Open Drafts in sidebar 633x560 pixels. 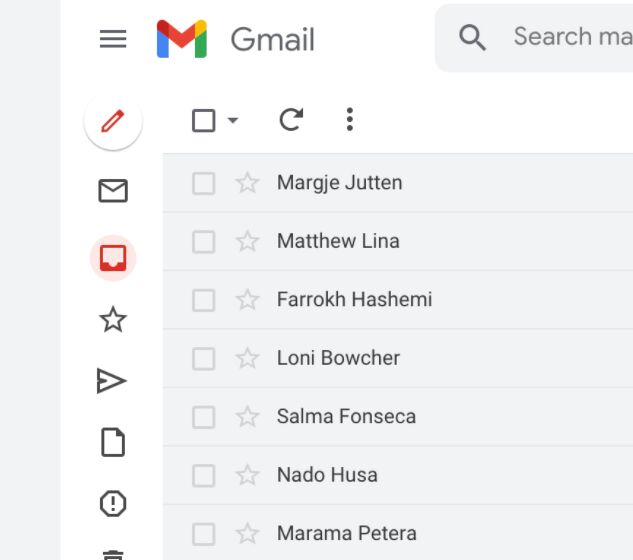[x=113, y=442]
